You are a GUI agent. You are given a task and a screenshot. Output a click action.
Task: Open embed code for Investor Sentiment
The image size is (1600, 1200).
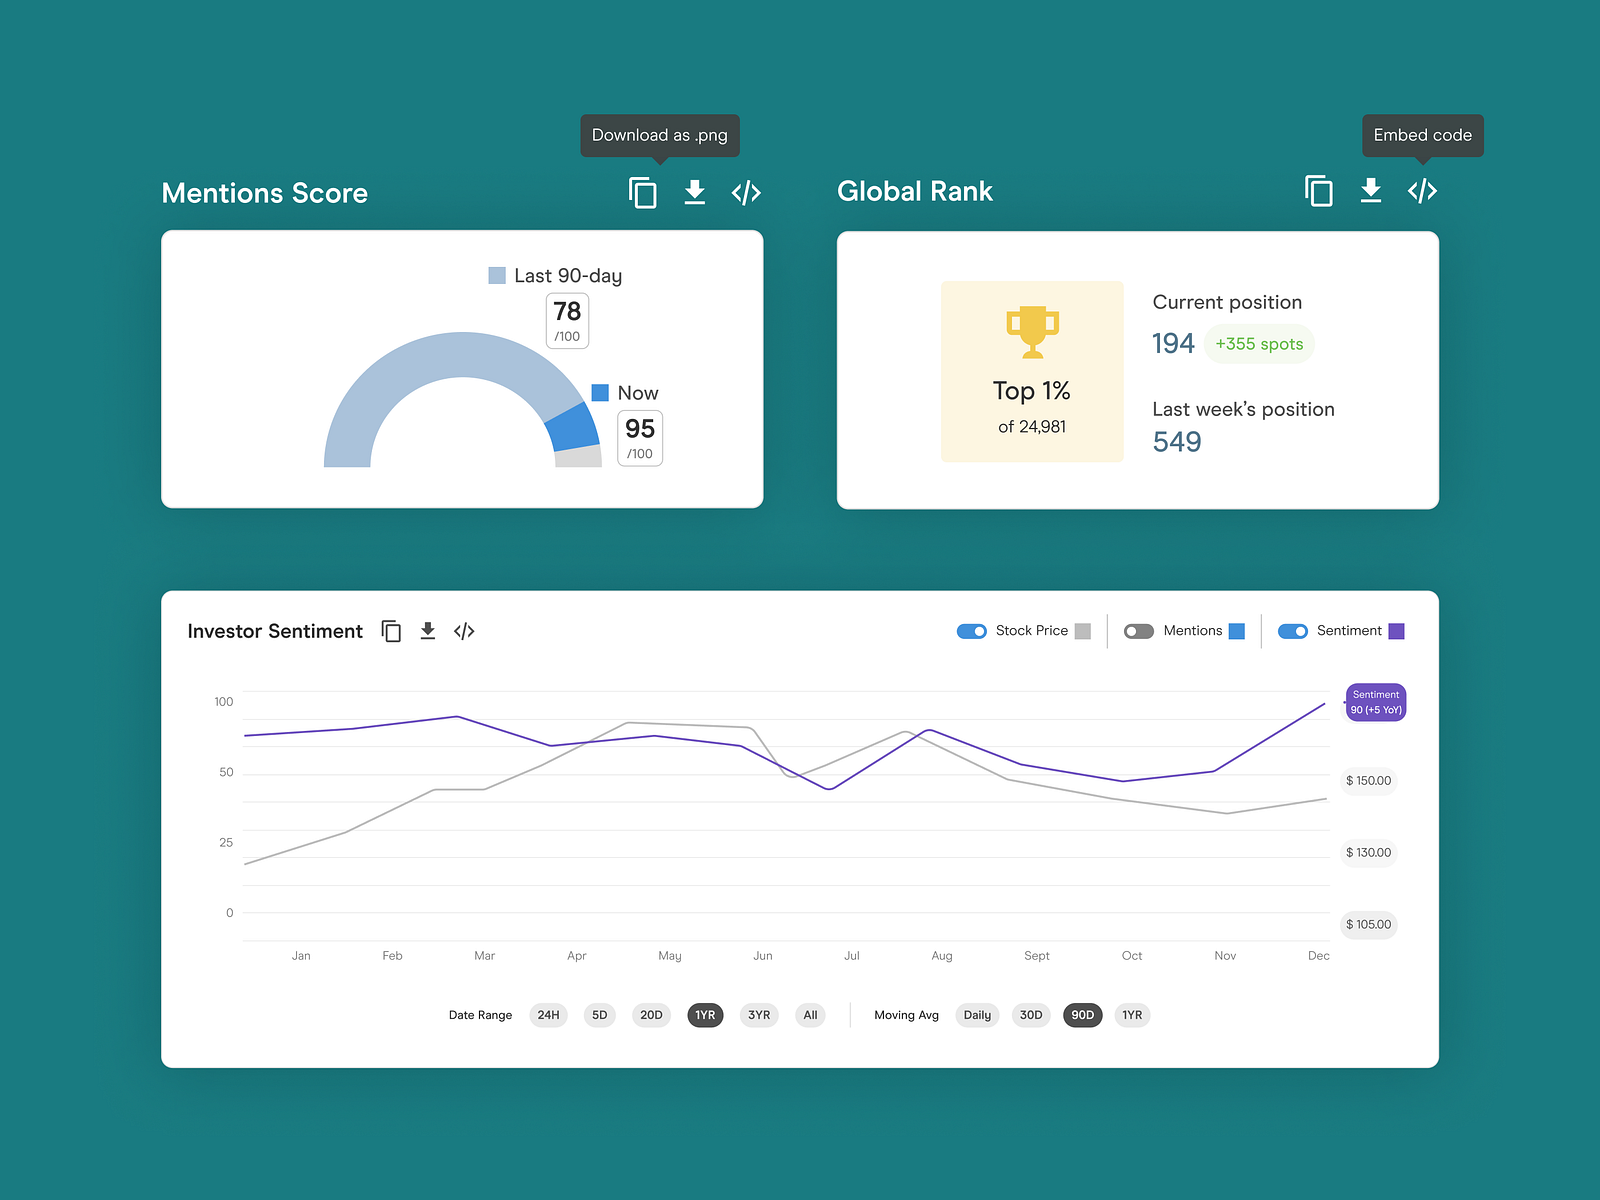464,631
